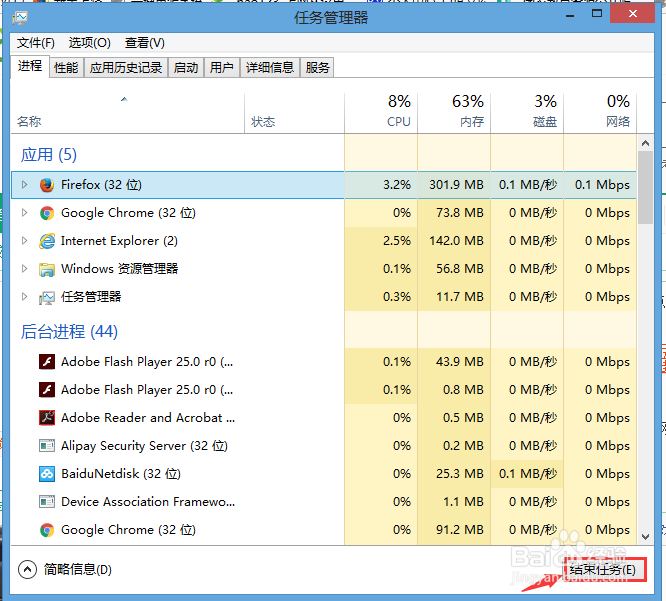Close the 任务管理器 window
The image size is (666, 601).
pyautogui.click(x=632, y=14)
